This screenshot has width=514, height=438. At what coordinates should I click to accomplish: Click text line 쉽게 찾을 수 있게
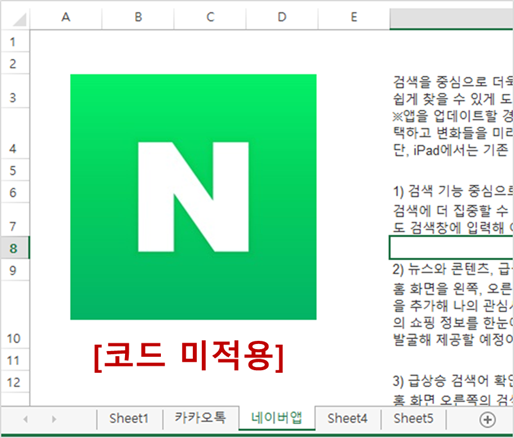(x=453, y=99)
